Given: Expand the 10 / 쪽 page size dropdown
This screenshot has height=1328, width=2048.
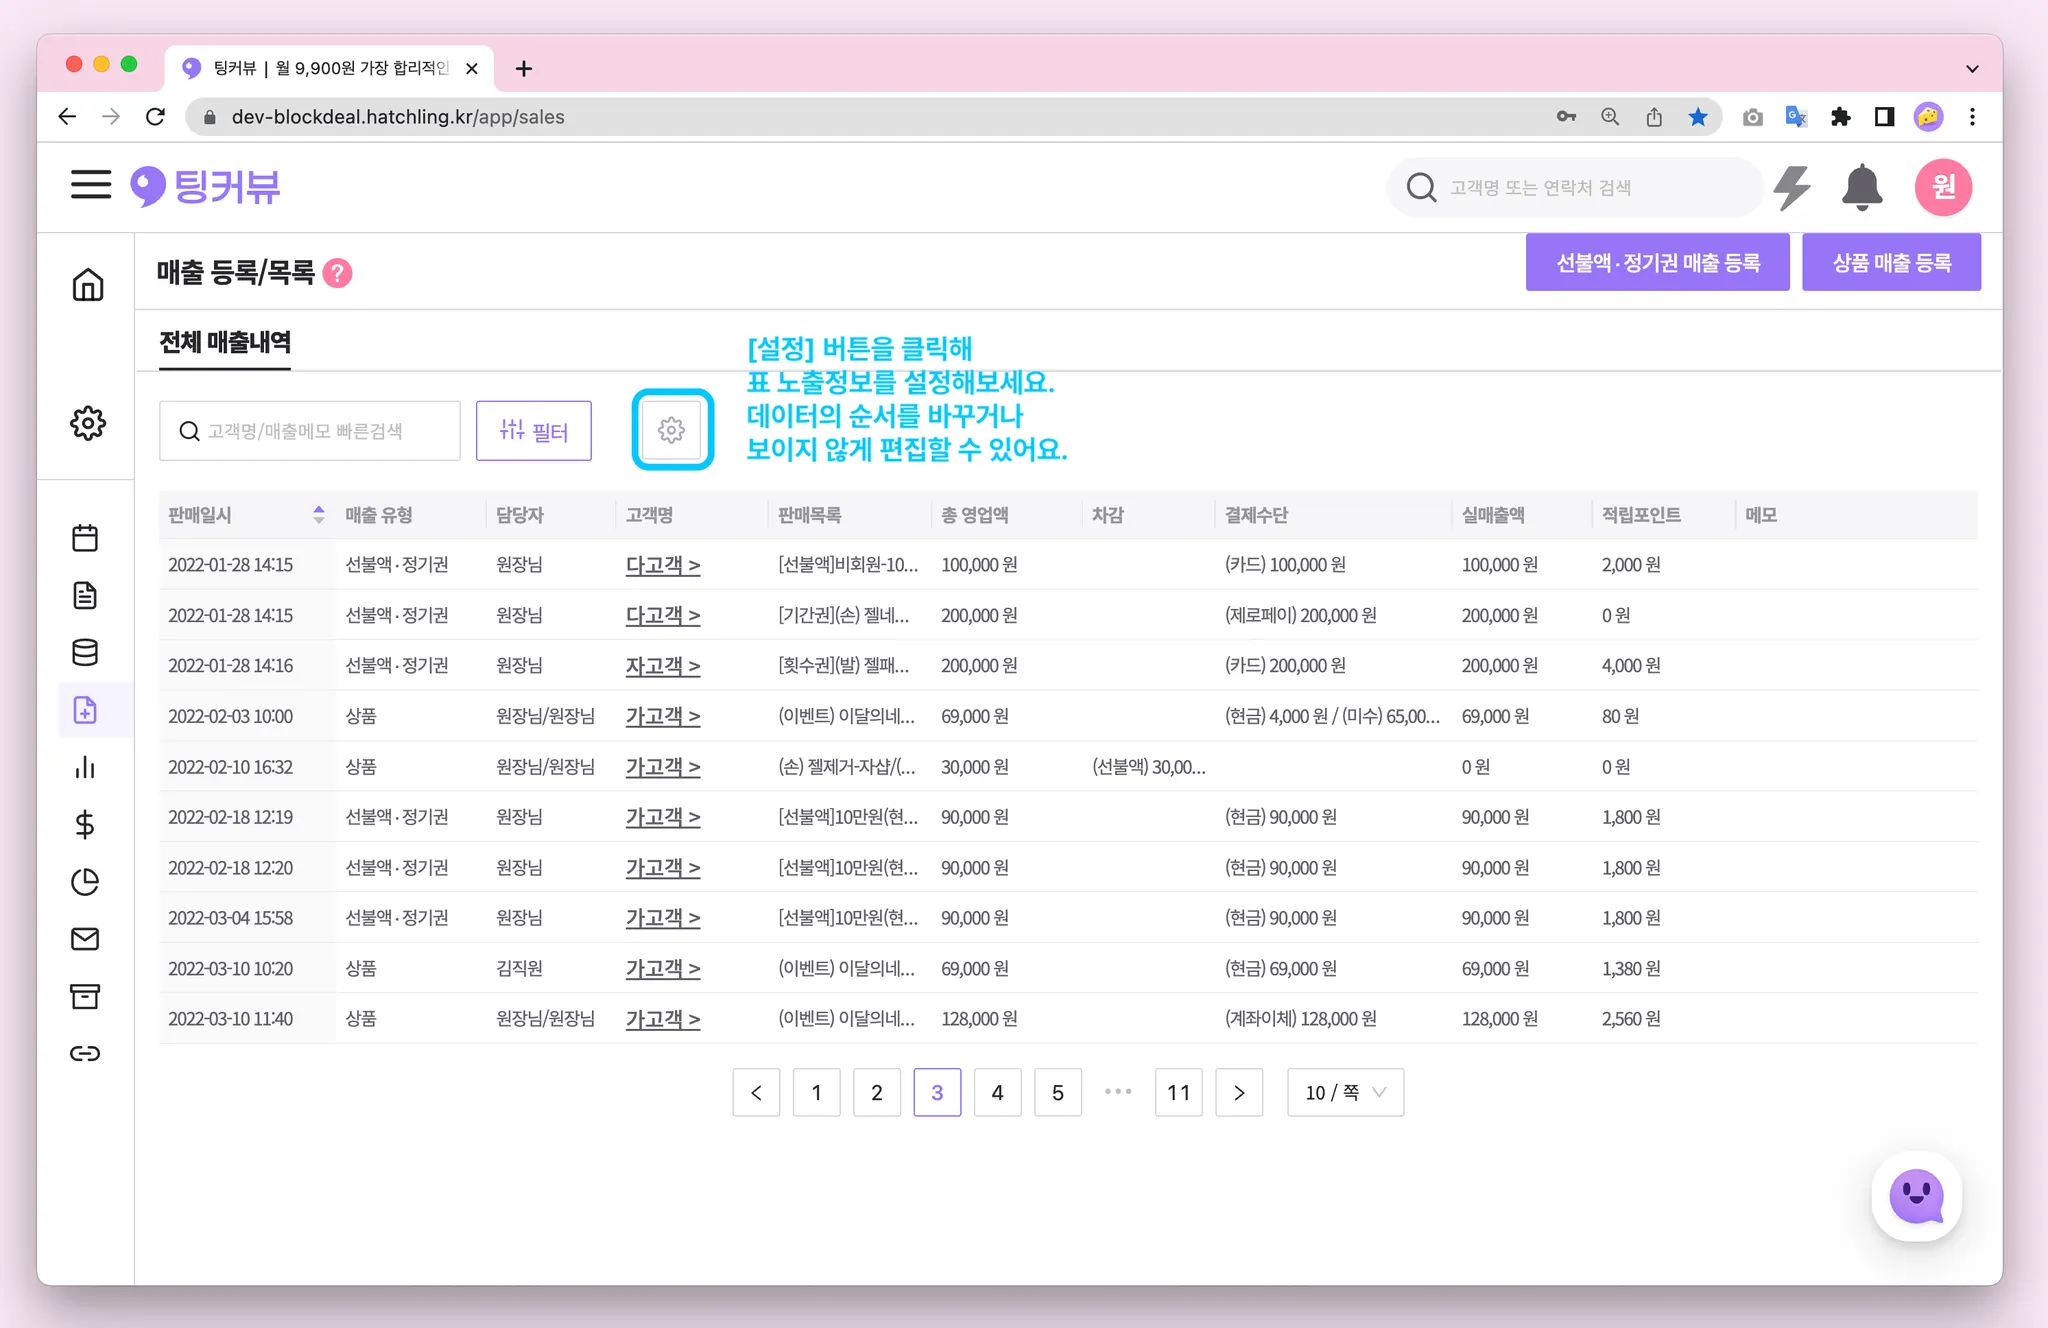Looking at the screenshot, I should tap(1345, 1092).
